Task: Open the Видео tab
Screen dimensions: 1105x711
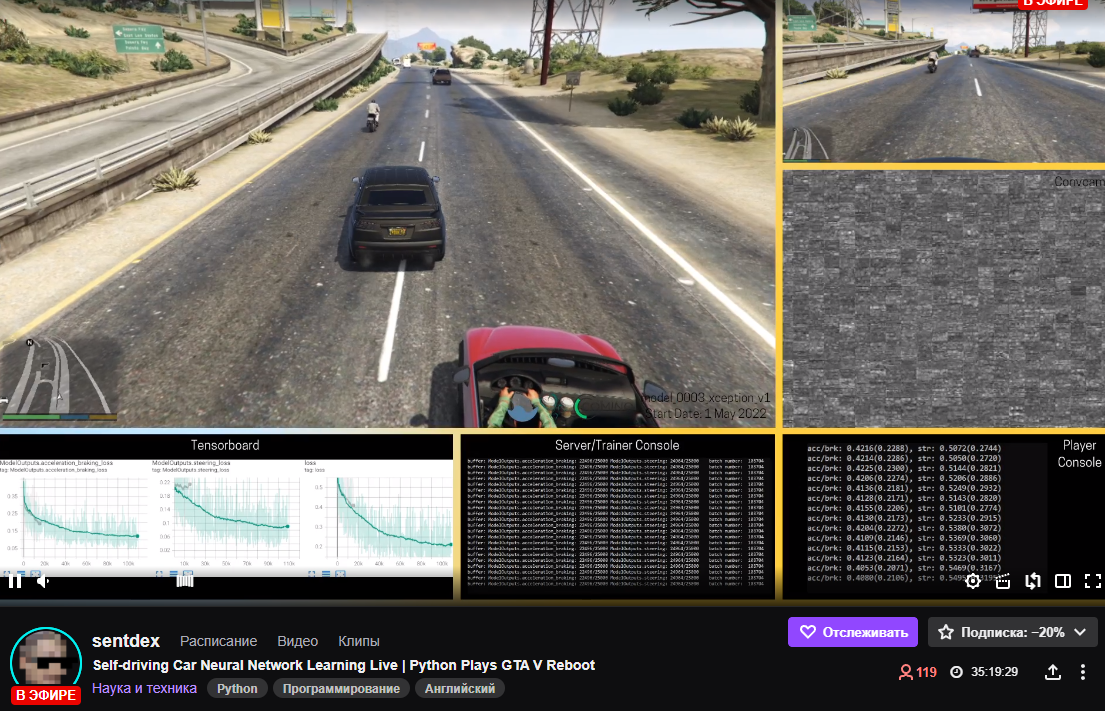Action: pyautogui.click(x=297, y=641)
